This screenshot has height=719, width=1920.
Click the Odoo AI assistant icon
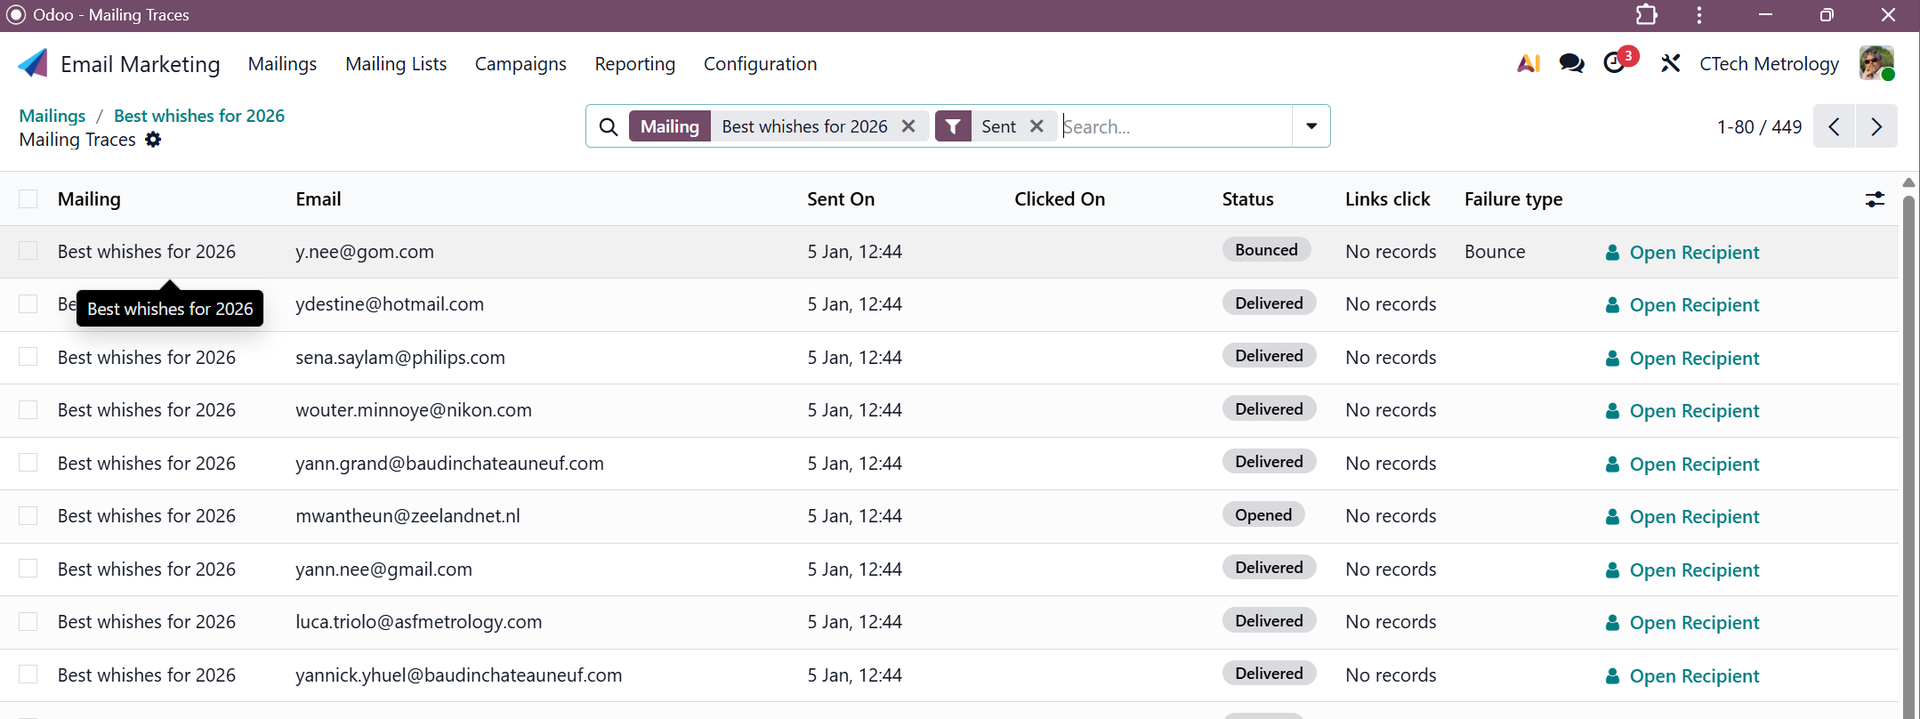click(x=1528, y=64)
